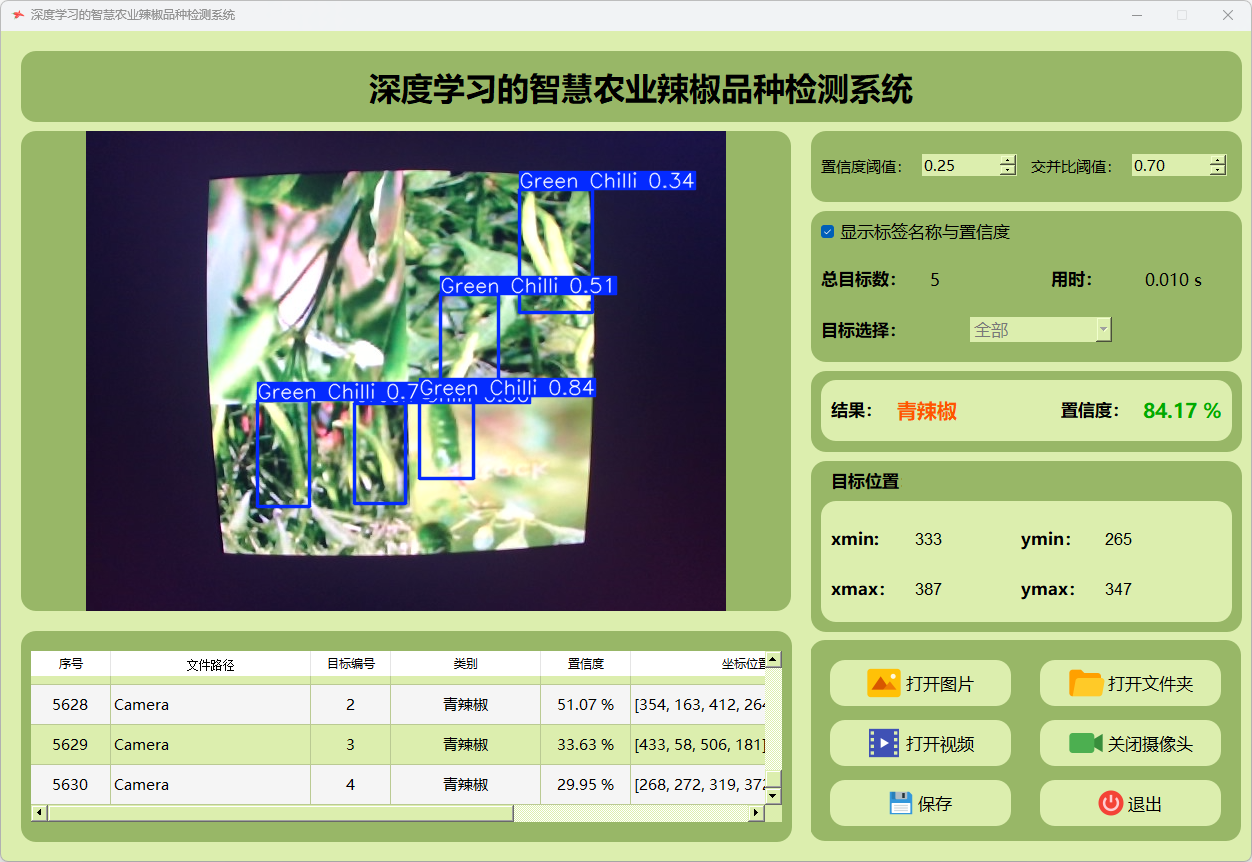This screenshot has width=1252, height=862.
Task: Click the green camera icon to close camera
Action: pyautogui.click(x=1086, y=743)
